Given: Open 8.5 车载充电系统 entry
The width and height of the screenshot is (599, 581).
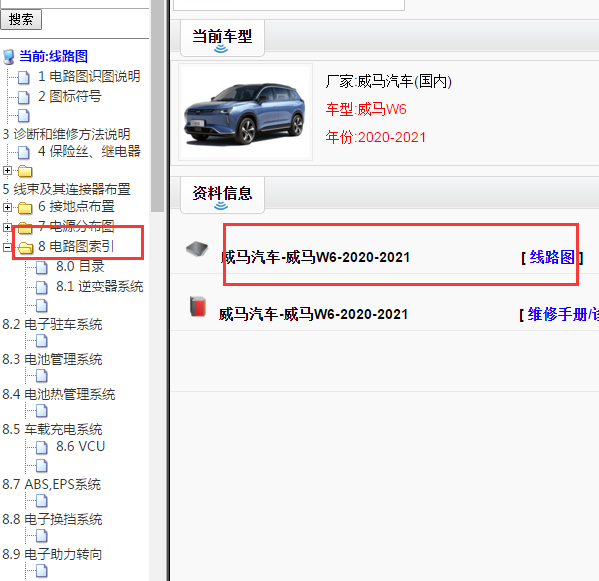Looking at the screenshot, I should (x=52, y=429).
